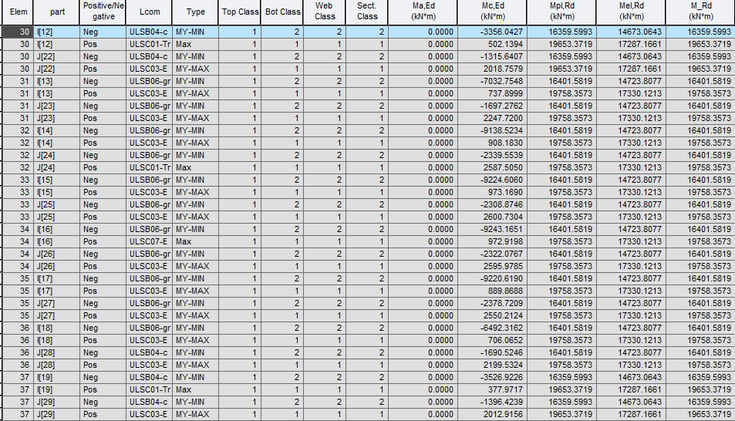Click the Sect. Class column header

click(x=367, y=12)
